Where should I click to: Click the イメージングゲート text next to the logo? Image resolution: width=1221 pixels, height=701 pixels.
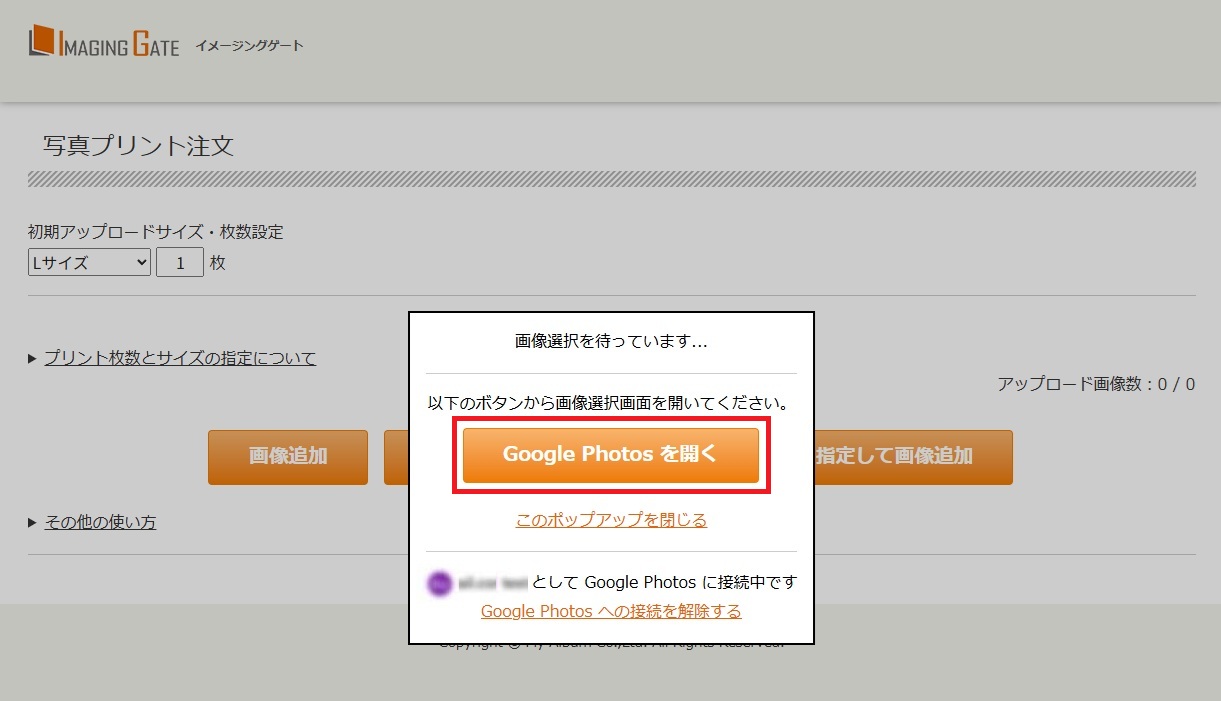pos(250,45)
